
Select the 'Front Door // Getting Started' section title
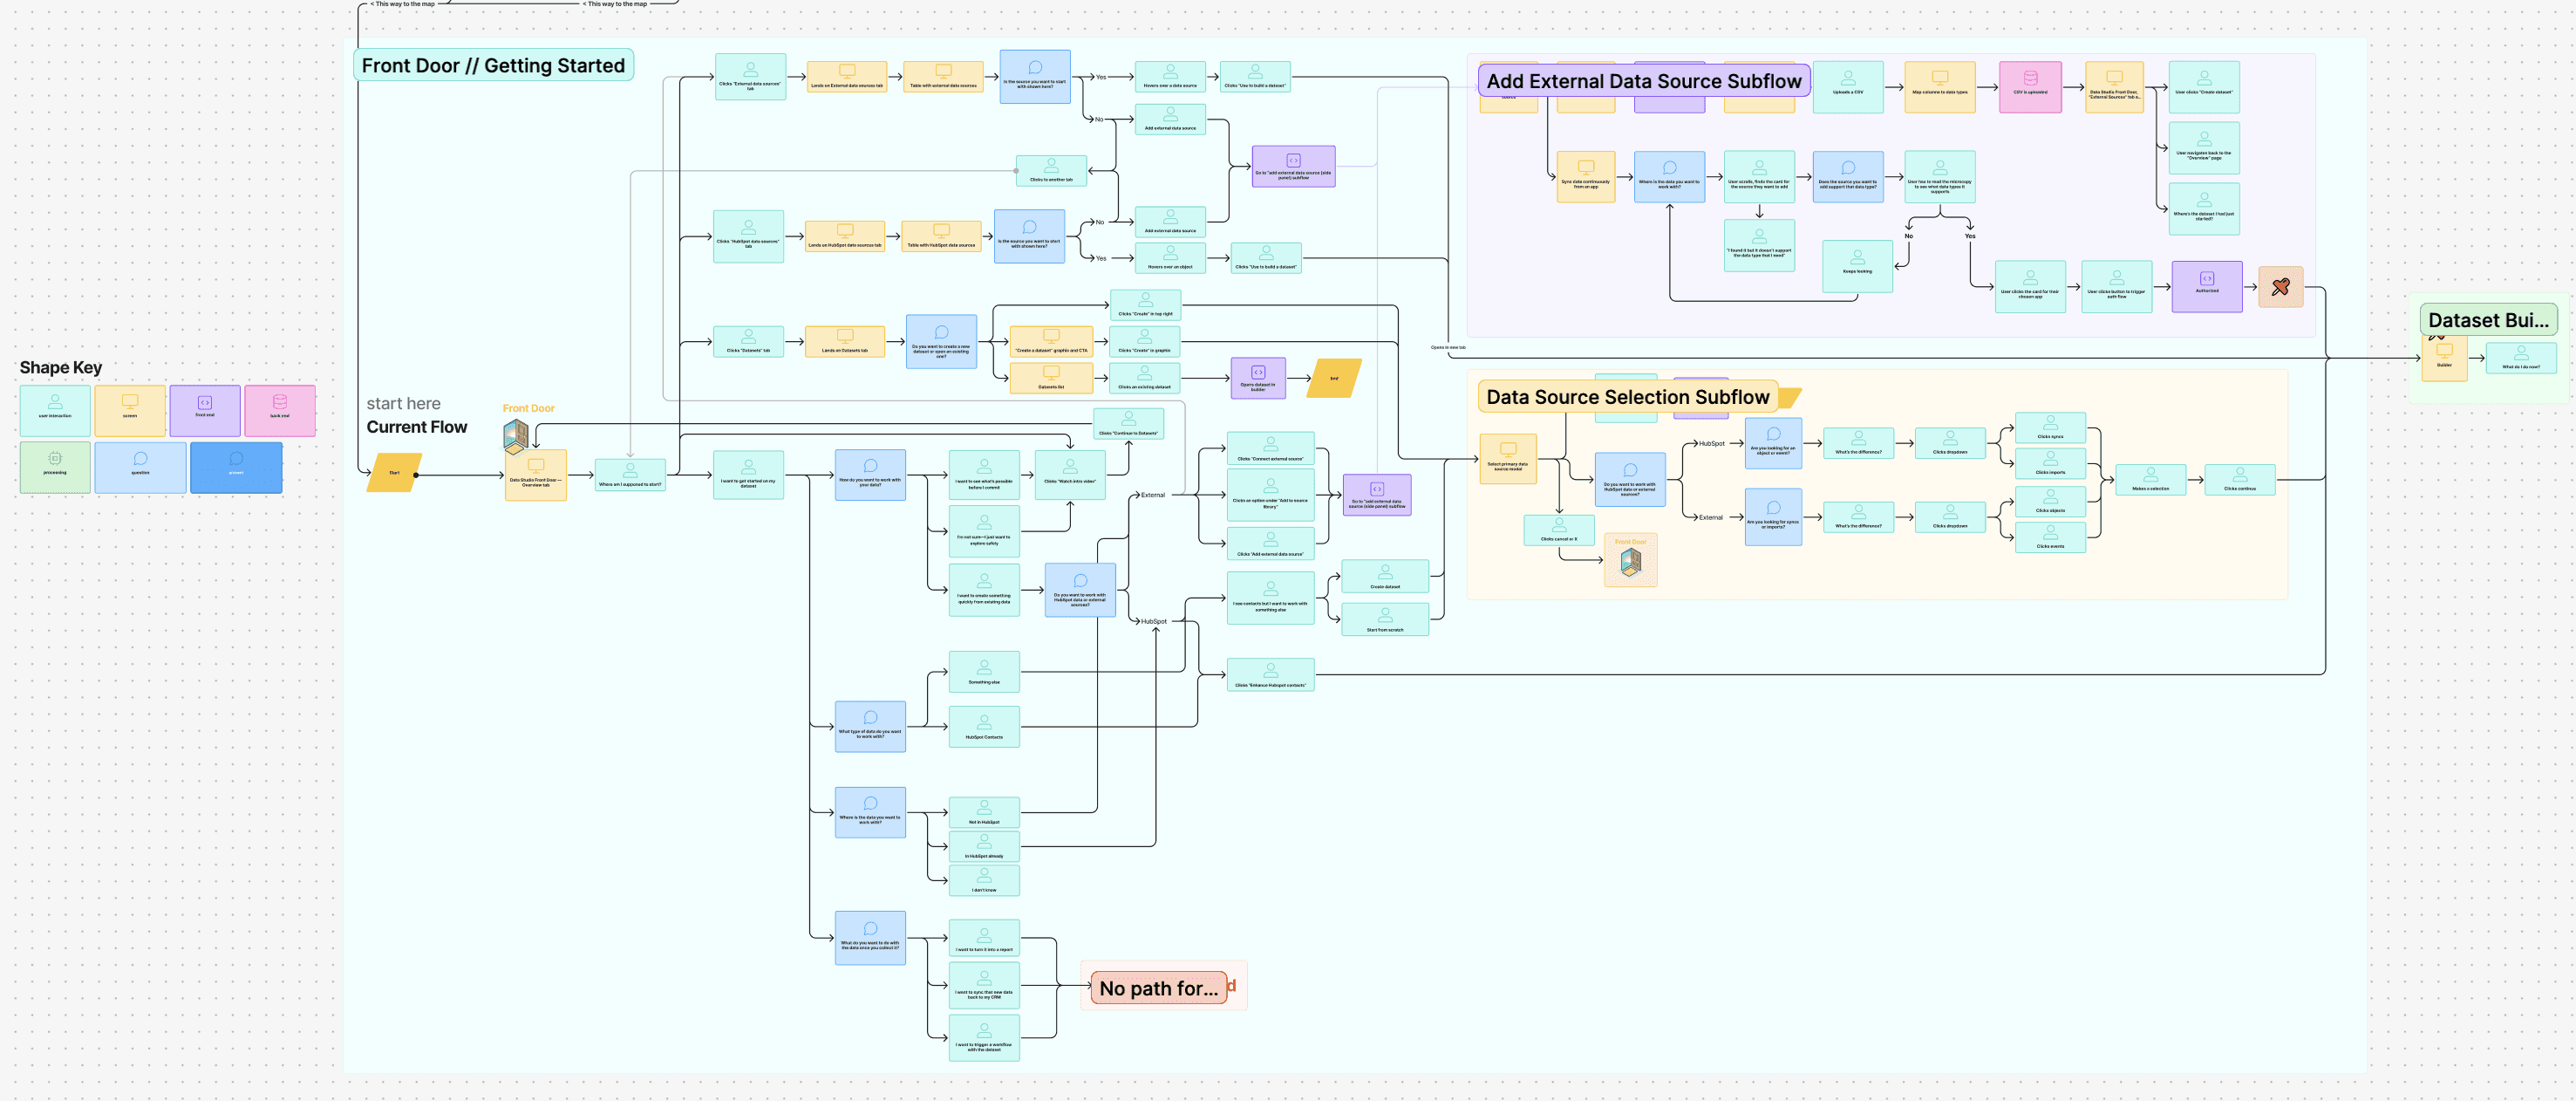(x=493, y=66)
